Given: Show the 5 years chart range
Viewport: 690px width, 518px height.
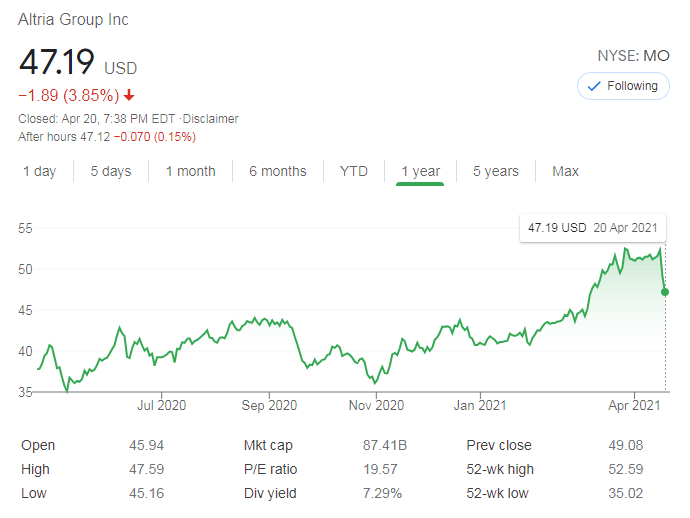Looking at the screenshot, I should click(496, 171).
